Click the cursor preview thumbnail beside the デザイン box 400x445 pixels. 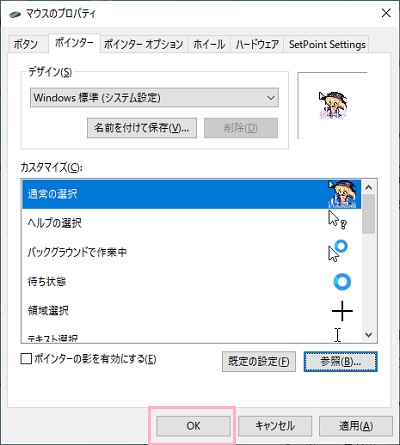[332, 105]
